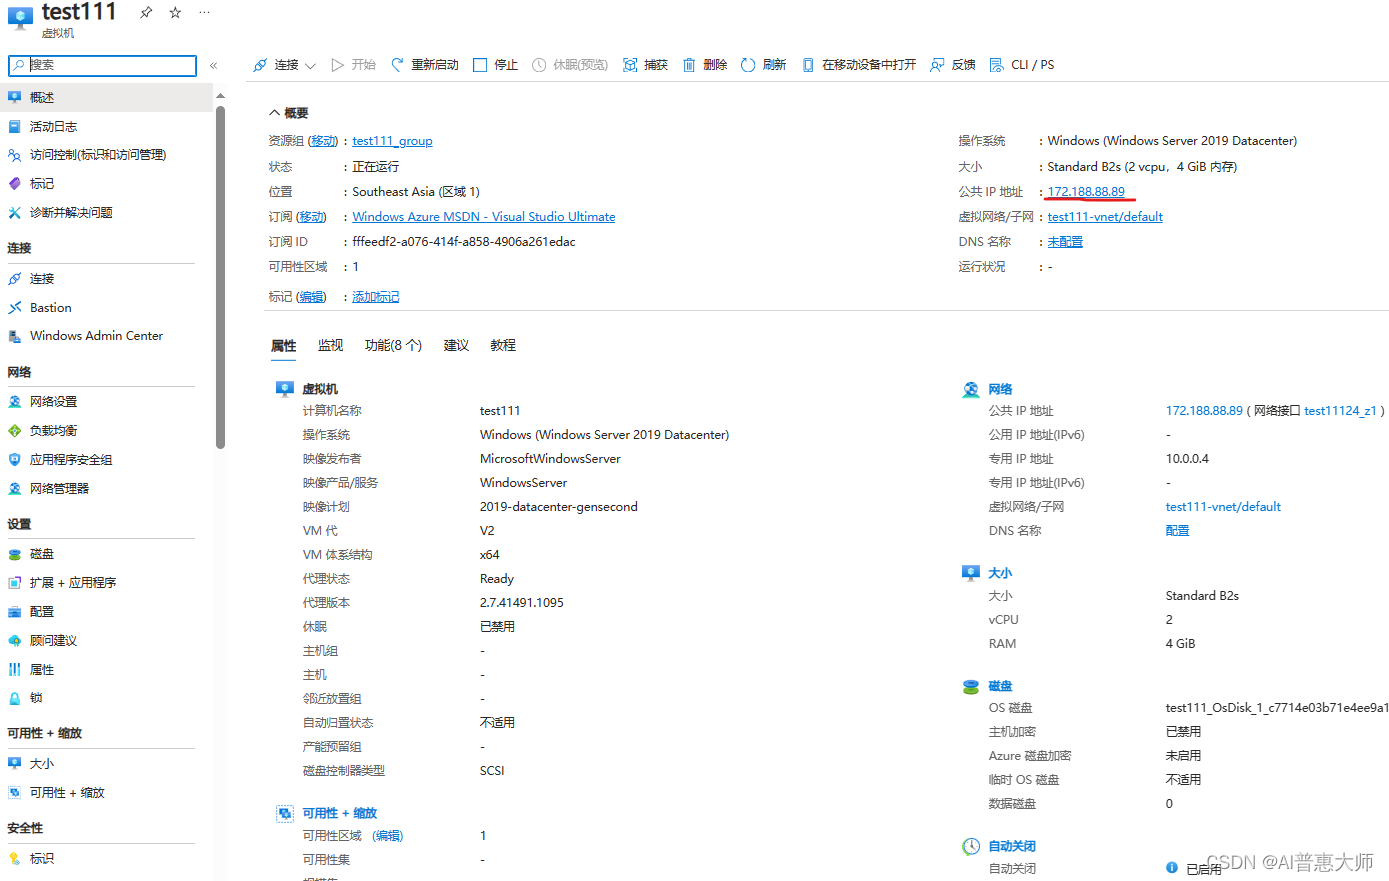Stop the VM with the 停止 button
1389x881 pixels.
495,65
